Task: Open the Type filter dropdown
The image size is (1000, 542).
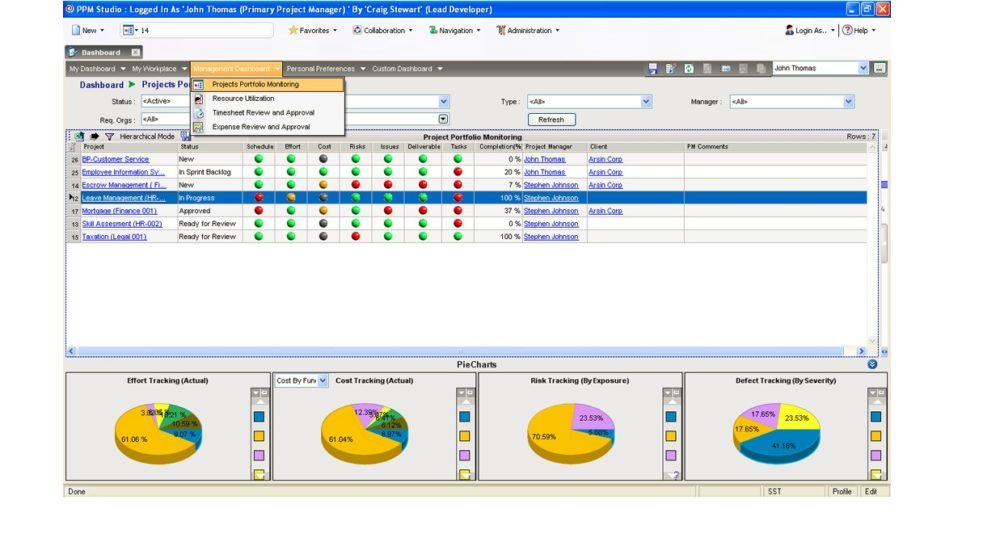Action: 646,102
